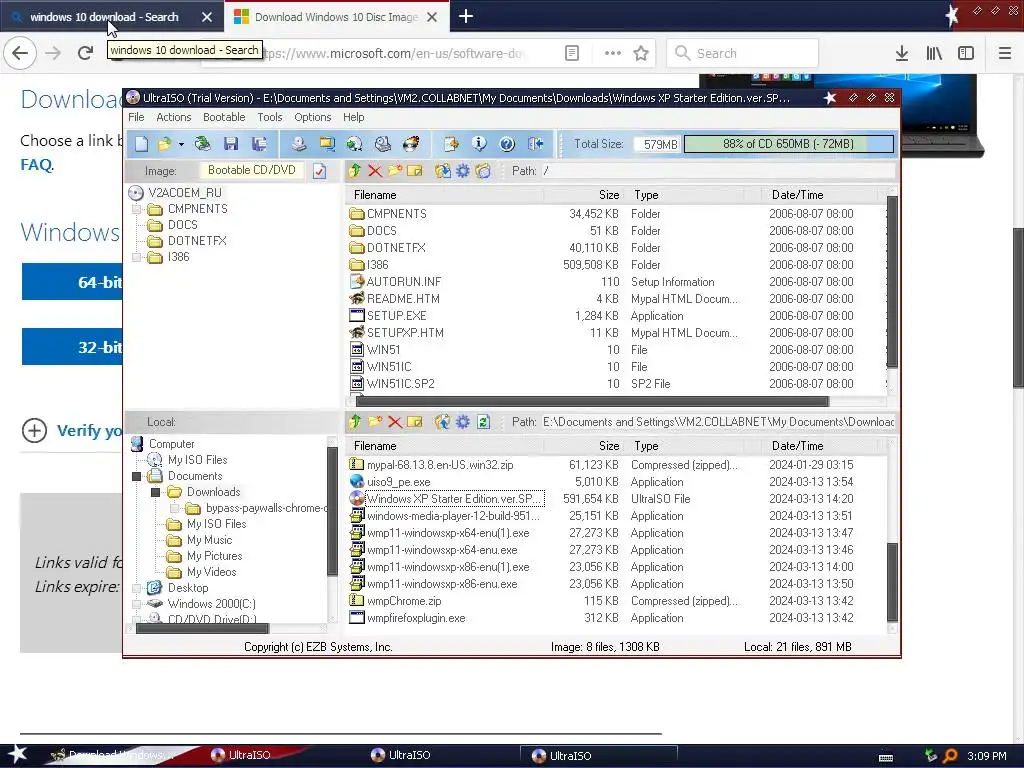The image size is (1024, 768).
Task: Toggle Firefox reader view icon in address bar
Action: pos(571,54)
